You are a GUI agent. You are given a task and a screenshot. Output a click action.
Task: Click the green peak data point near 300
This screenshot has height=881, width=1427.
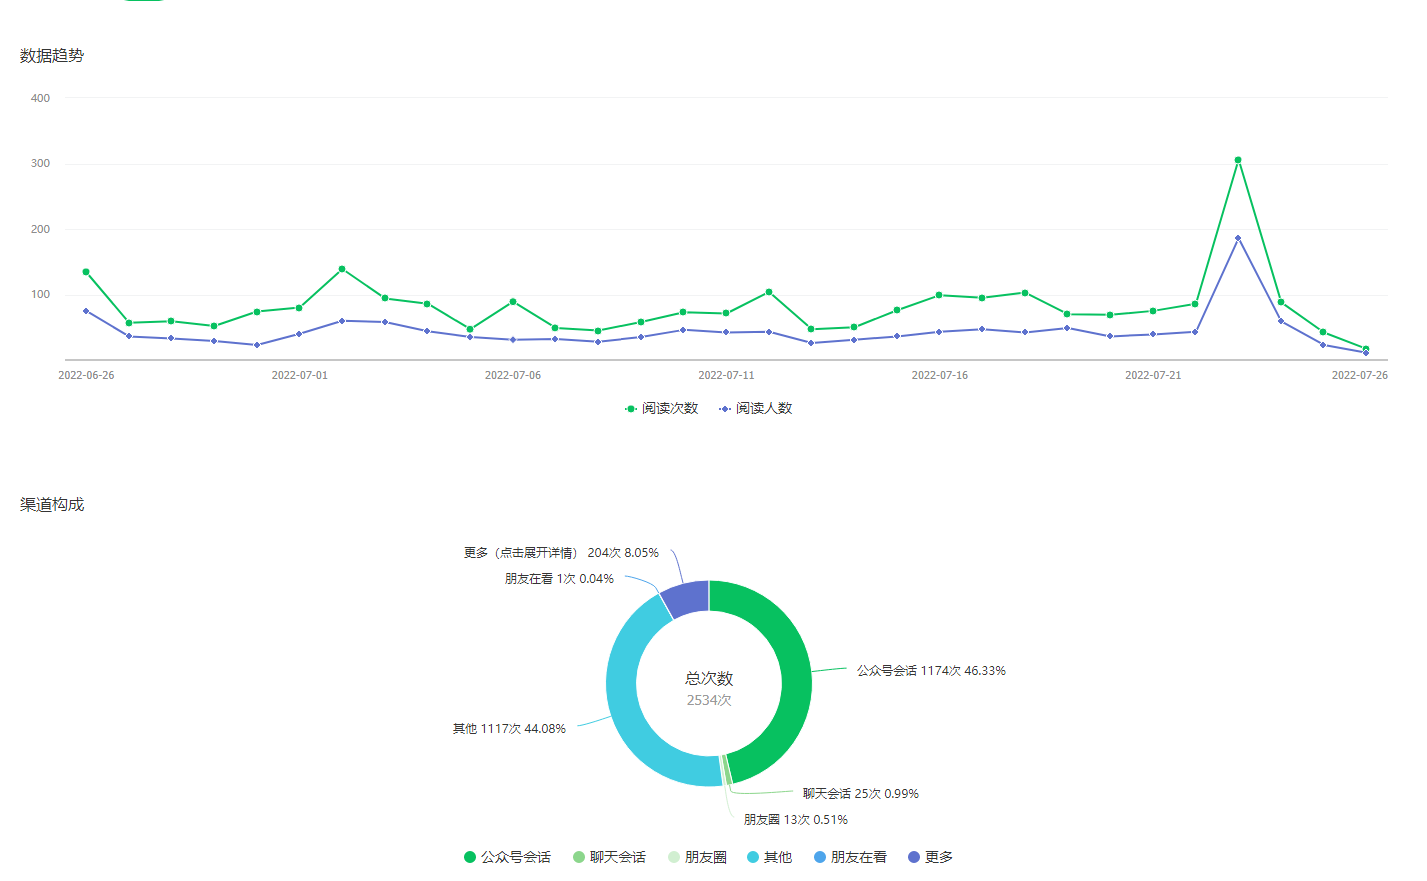tap(1238, 160)
